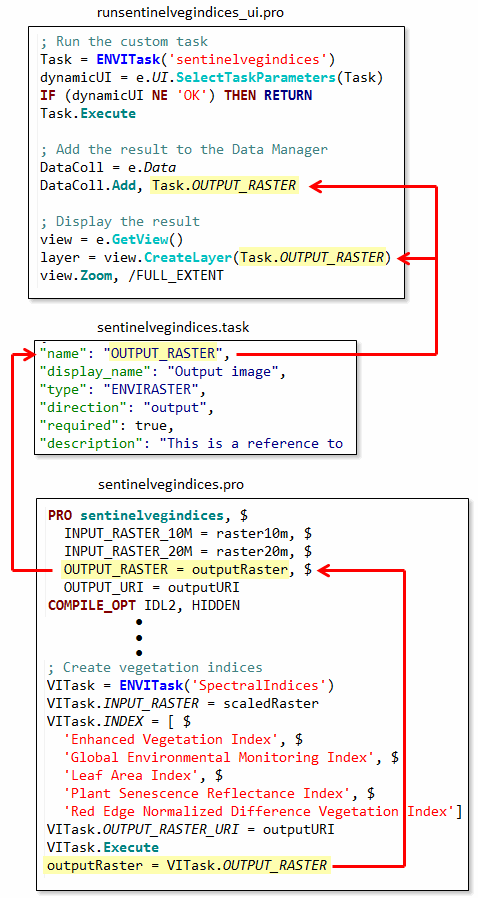Click highlighted outputRaster = VITask.OUTPUT_RASTER line

pos(187,865)
